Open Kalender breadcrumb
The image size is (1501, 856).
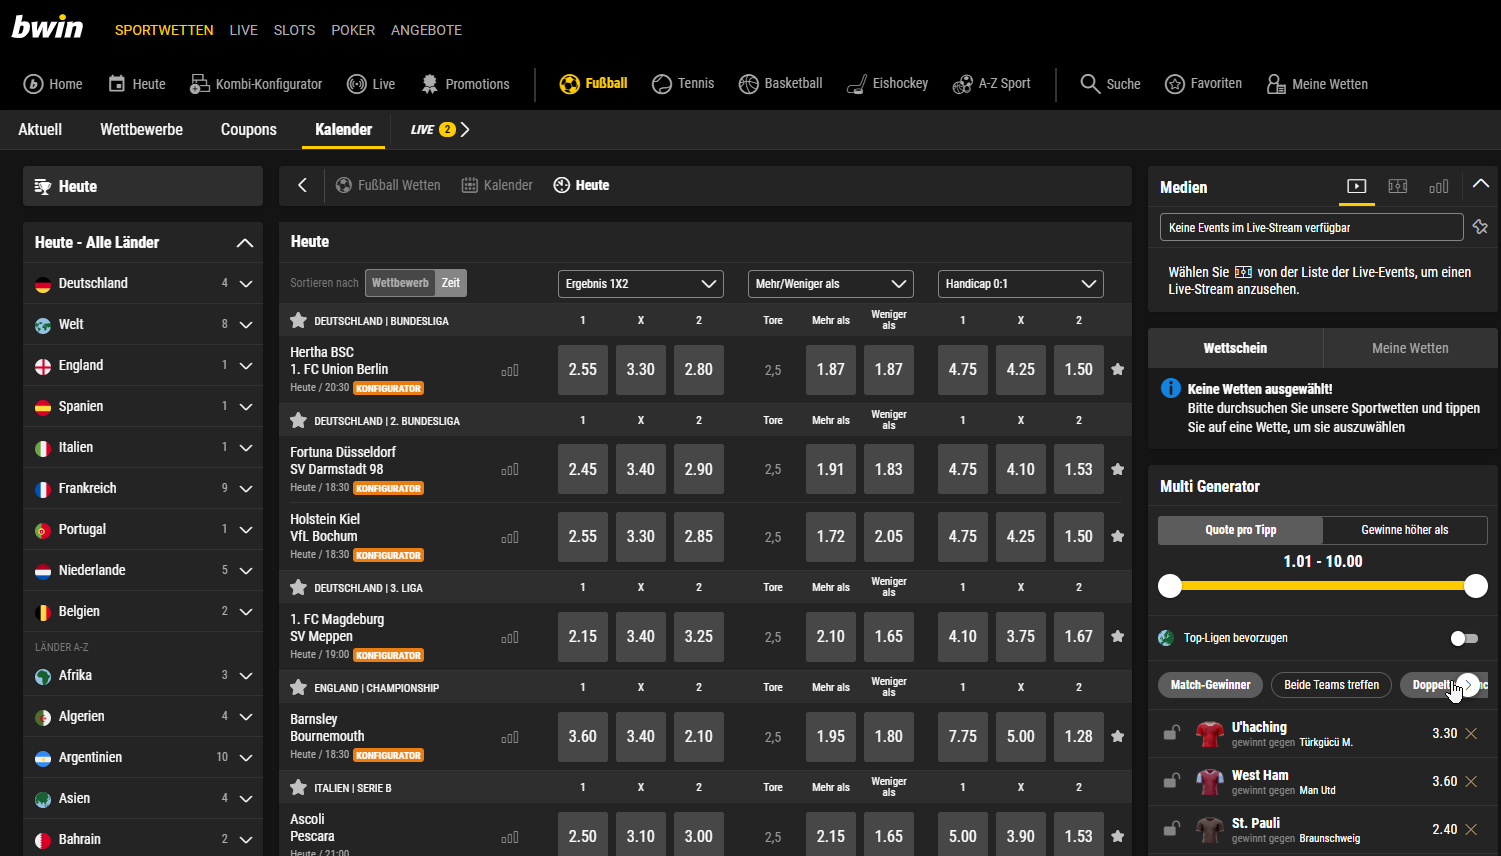[497, 185]
